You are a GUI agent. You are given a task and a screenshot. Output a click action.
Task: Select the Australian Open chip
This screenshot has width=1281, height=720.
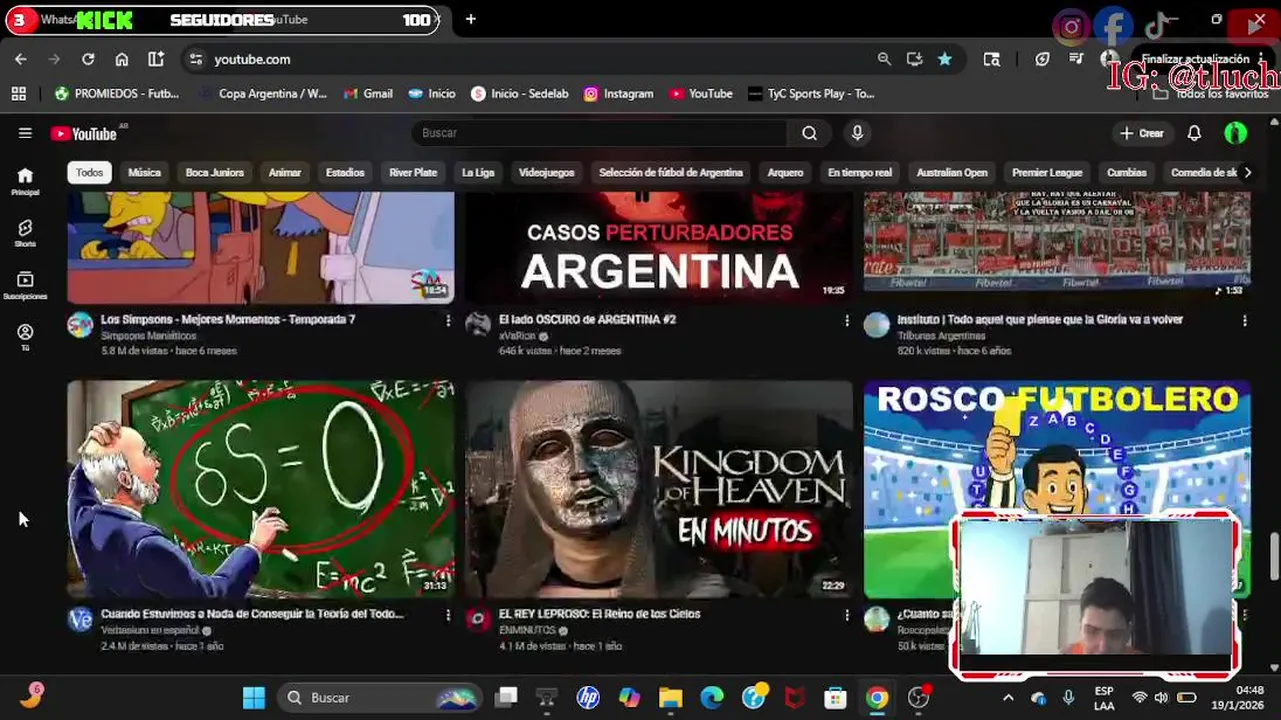click(952, 172)
